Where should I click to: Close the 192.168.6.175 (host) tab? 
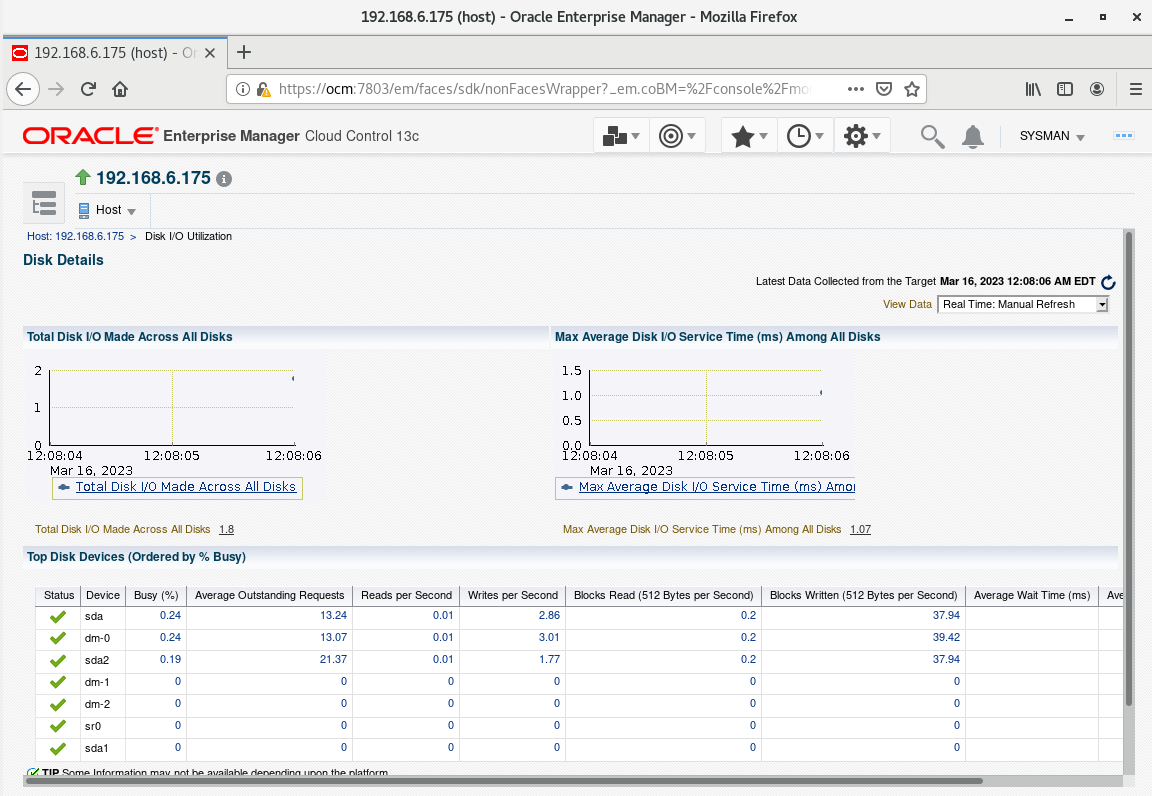point(209,53)
